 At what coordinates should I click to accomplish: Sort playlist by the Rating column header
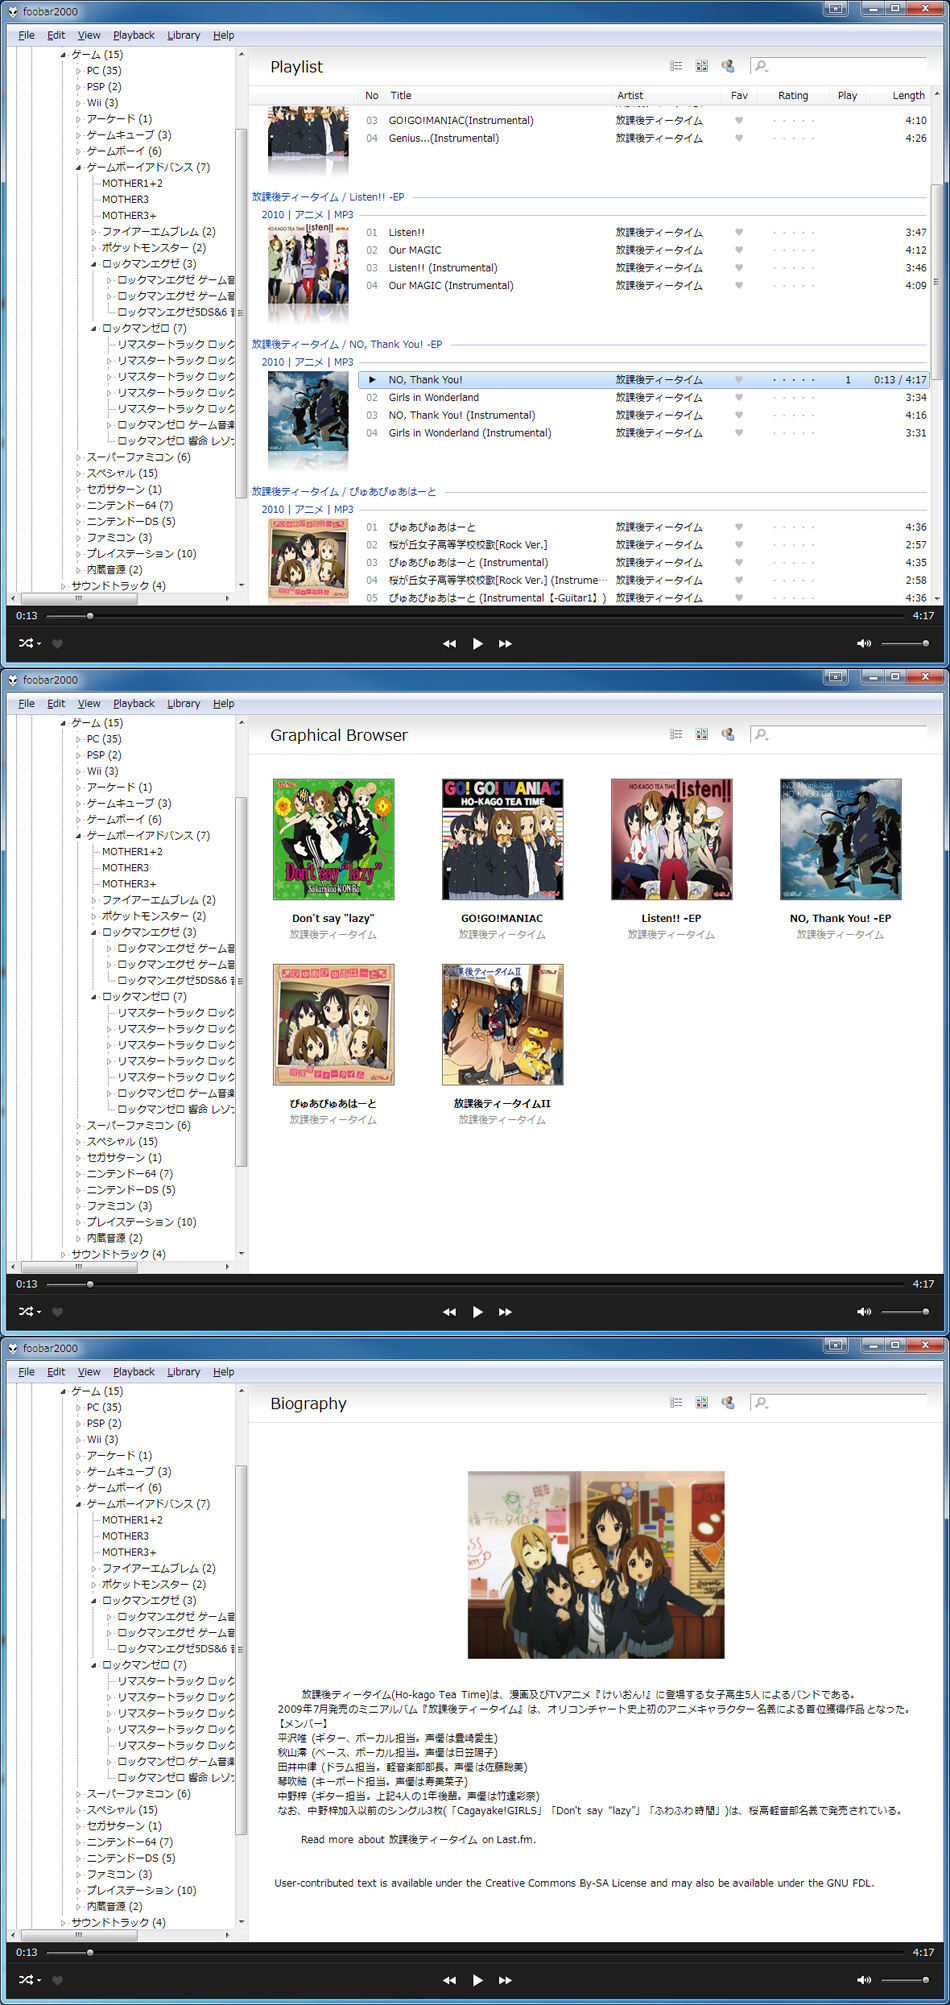click(793, 96)
